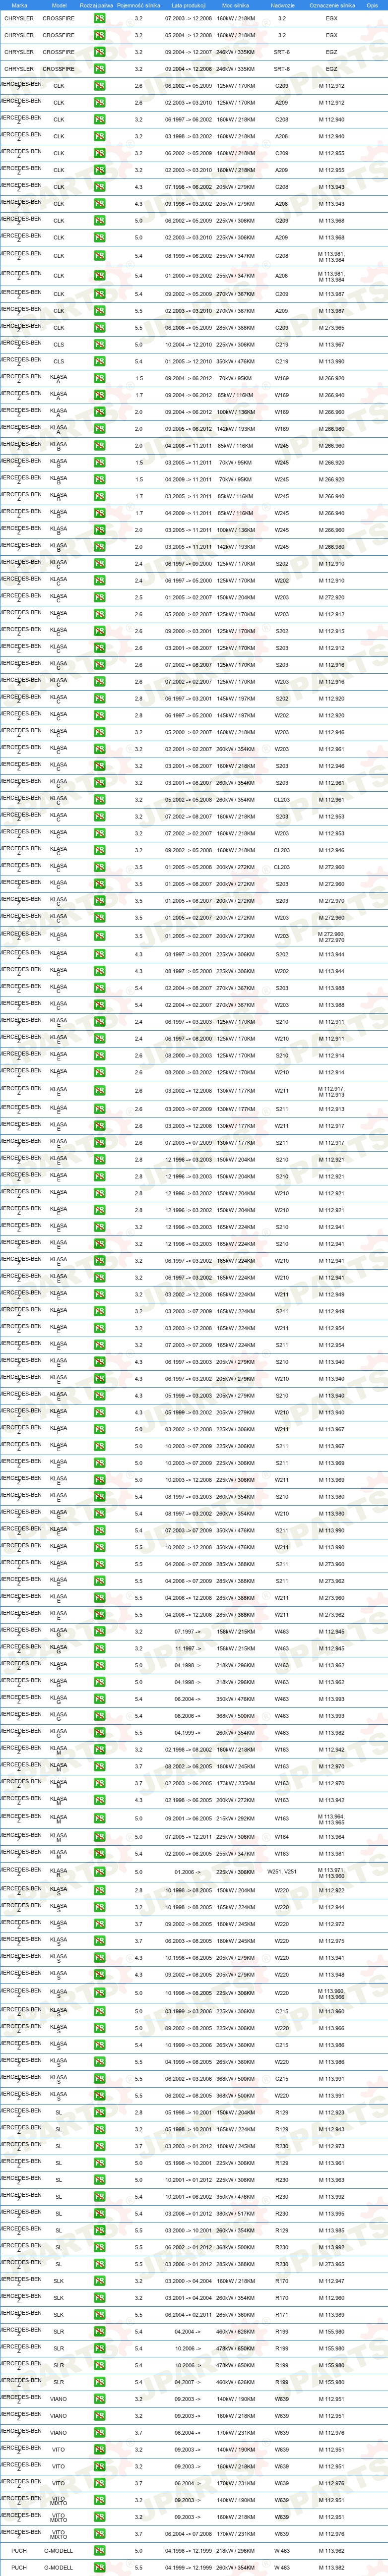Screen dimensions: 388x2576
Task: Click the "M 112.947" engine code cell
Action: (x=332, y=2281)
